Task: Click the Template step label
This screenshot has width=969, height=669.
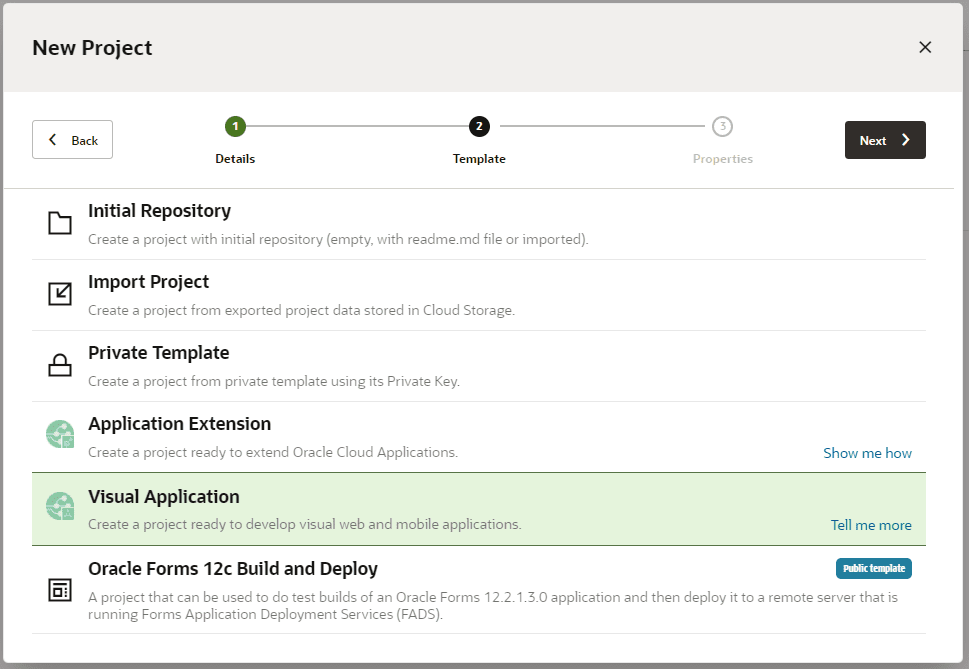Action: click(479, 159)
